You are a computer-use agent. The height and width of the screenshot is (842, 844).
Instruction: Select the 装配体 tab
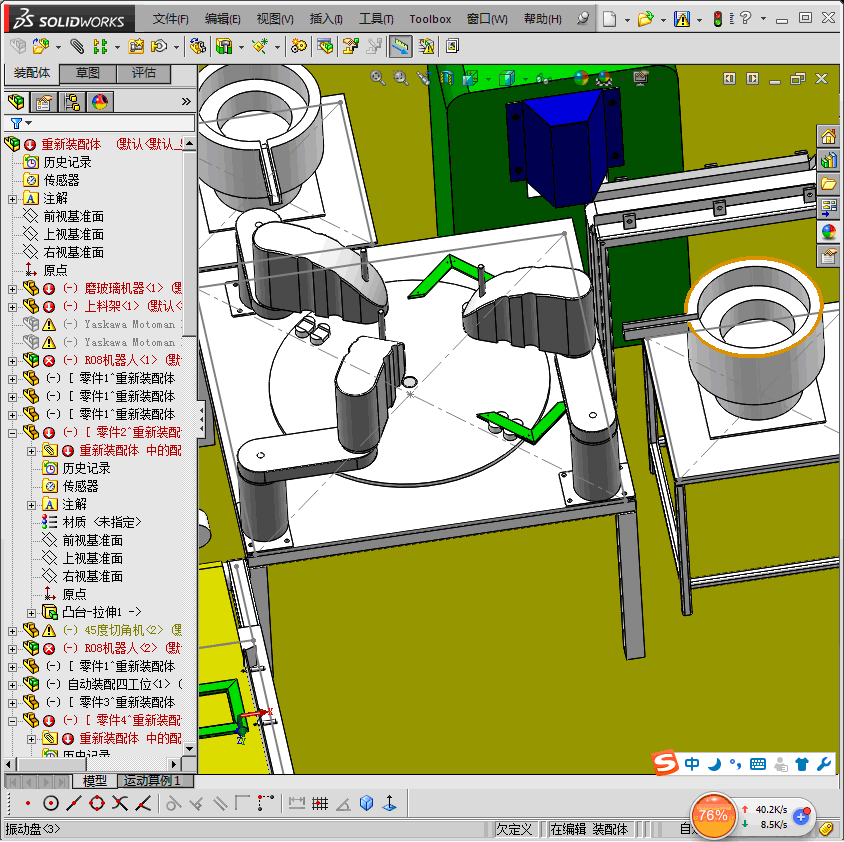32,73
